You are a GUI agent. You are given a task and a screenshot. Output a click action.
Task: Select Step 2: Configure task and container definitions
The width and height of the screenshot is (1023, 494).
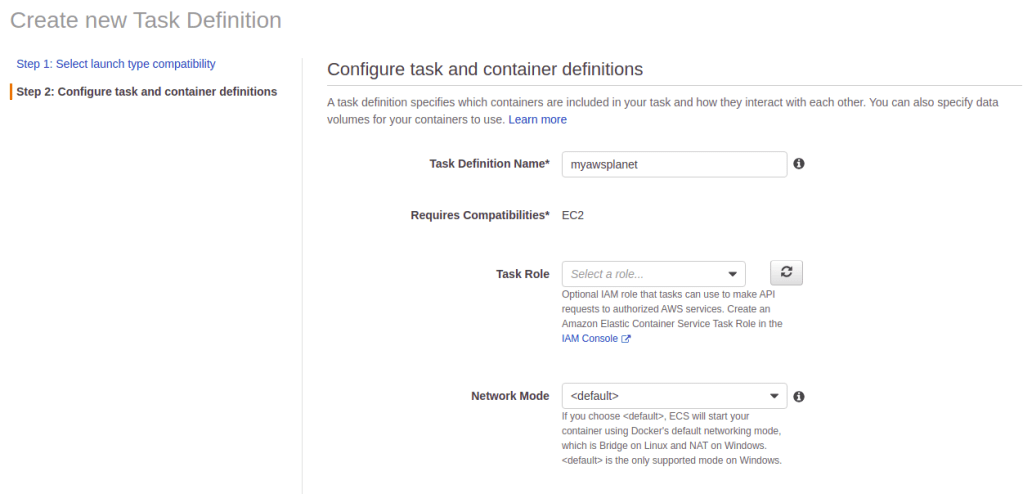pyautogui.click(x=147, y=92)
